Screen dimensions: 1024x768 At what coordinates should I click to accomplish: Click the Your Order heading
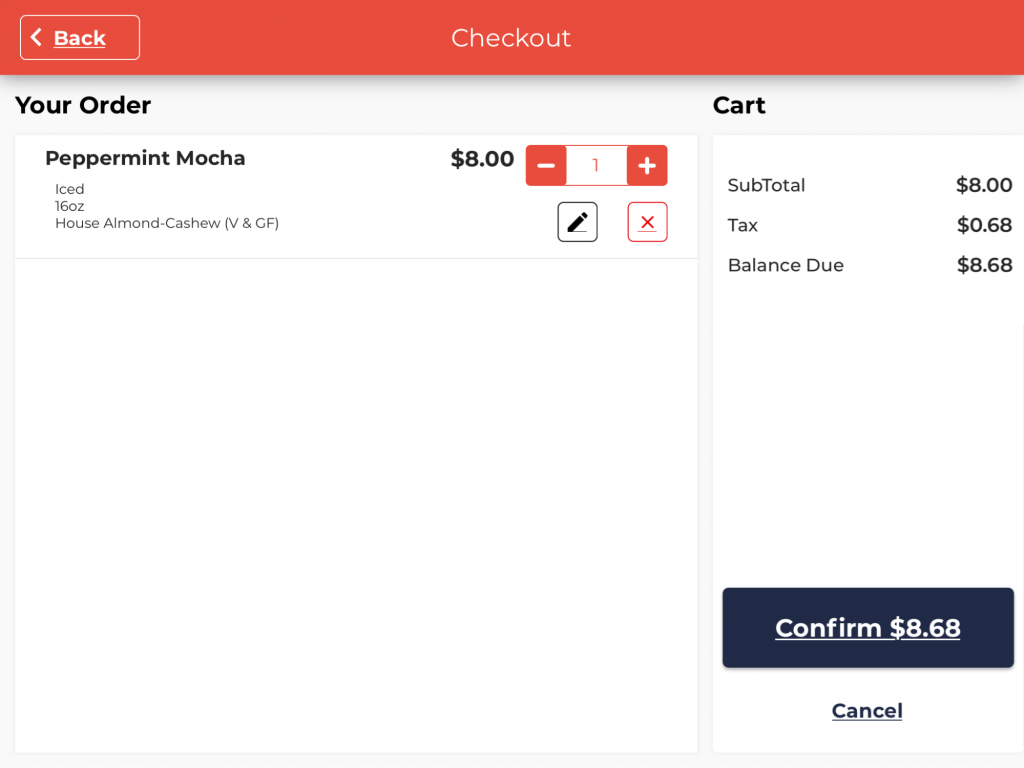[83, 105]
